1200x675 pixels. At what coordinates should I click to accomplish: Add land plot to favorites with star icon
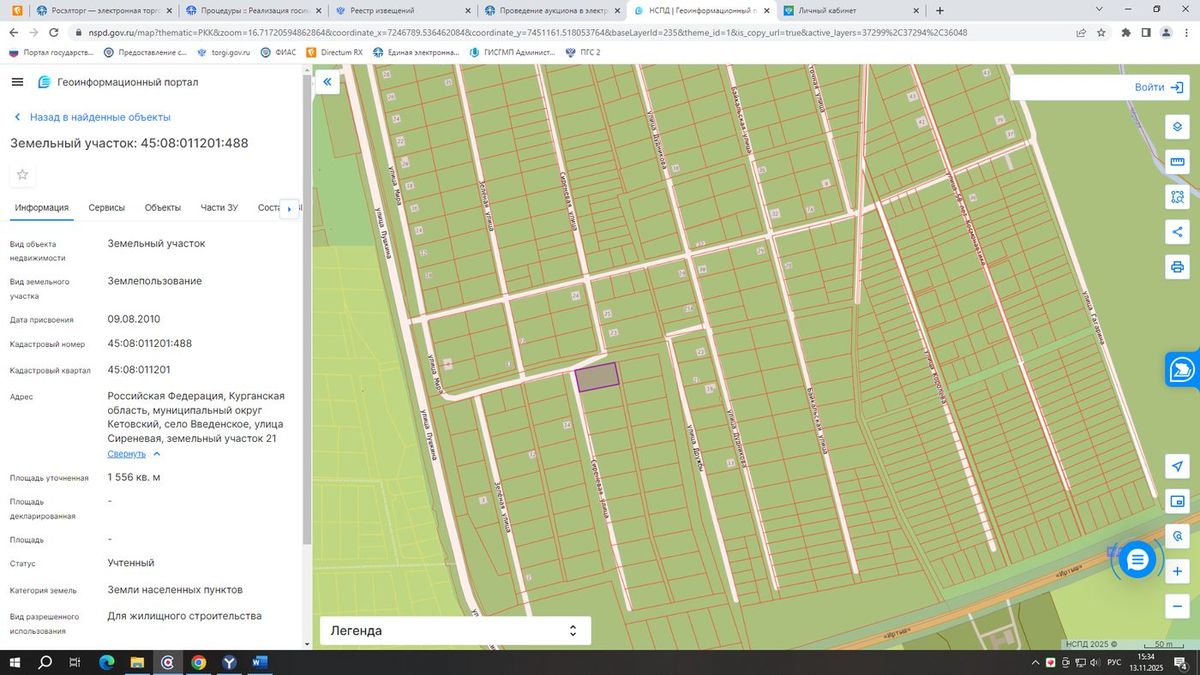pos(22,175)
